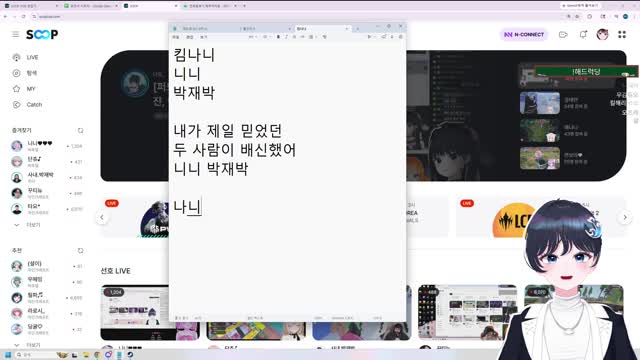Open the SOOP hamburger menu
The image size is (640, 360).
pos(16,34)
